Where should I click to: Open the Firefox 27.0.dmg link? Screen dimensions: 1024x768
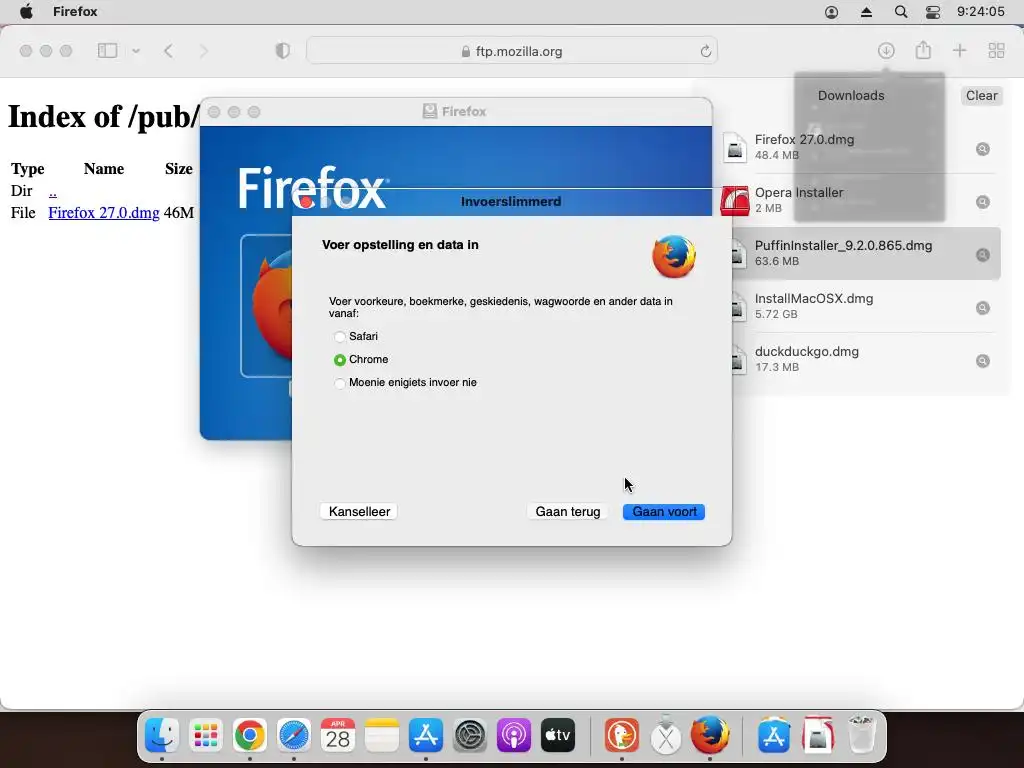pos(104,213)
